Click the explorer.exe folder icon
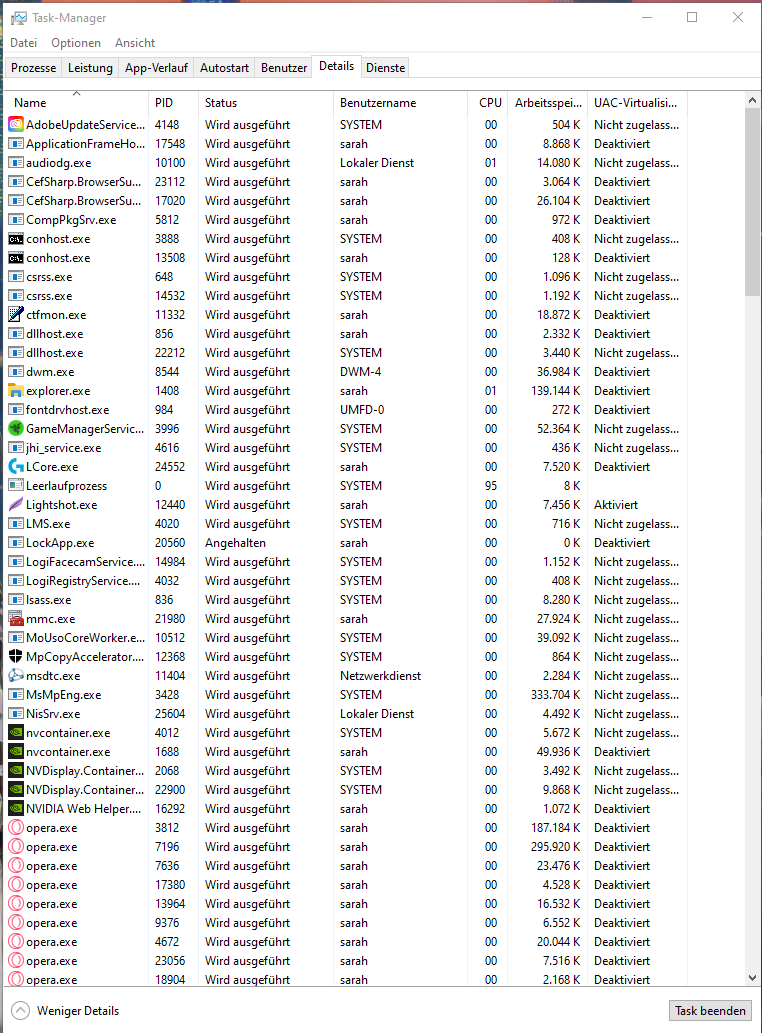This screenshot has width=762, height=1033. 16,391
